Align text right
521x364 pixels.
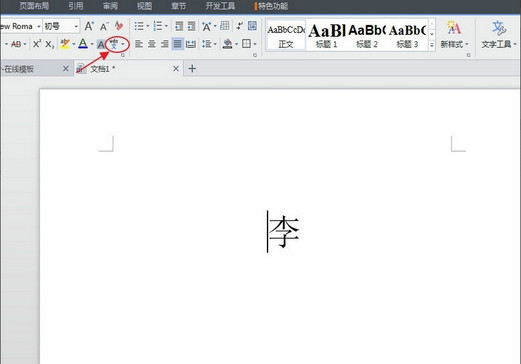point(165,44)
